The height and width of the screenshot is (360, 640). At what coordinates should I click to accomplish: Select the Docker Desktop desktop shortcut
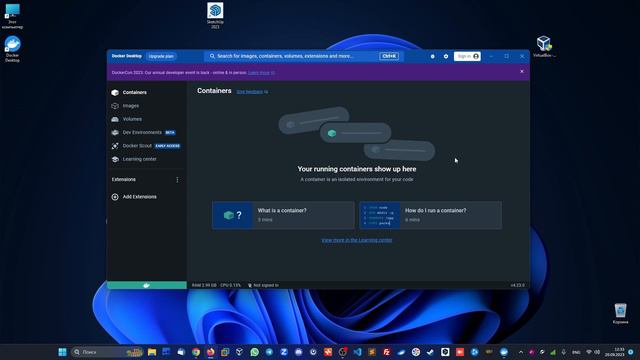(12, 49)
